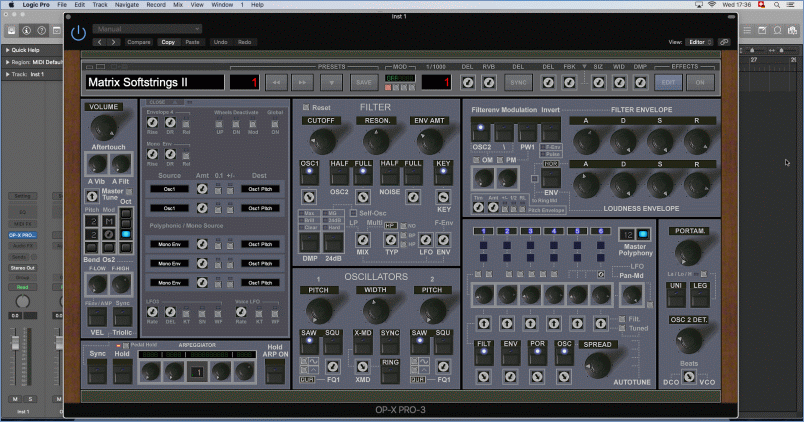Open the Navigate menu
Viewport: 804px width, 422px height.
click(127, 5)
